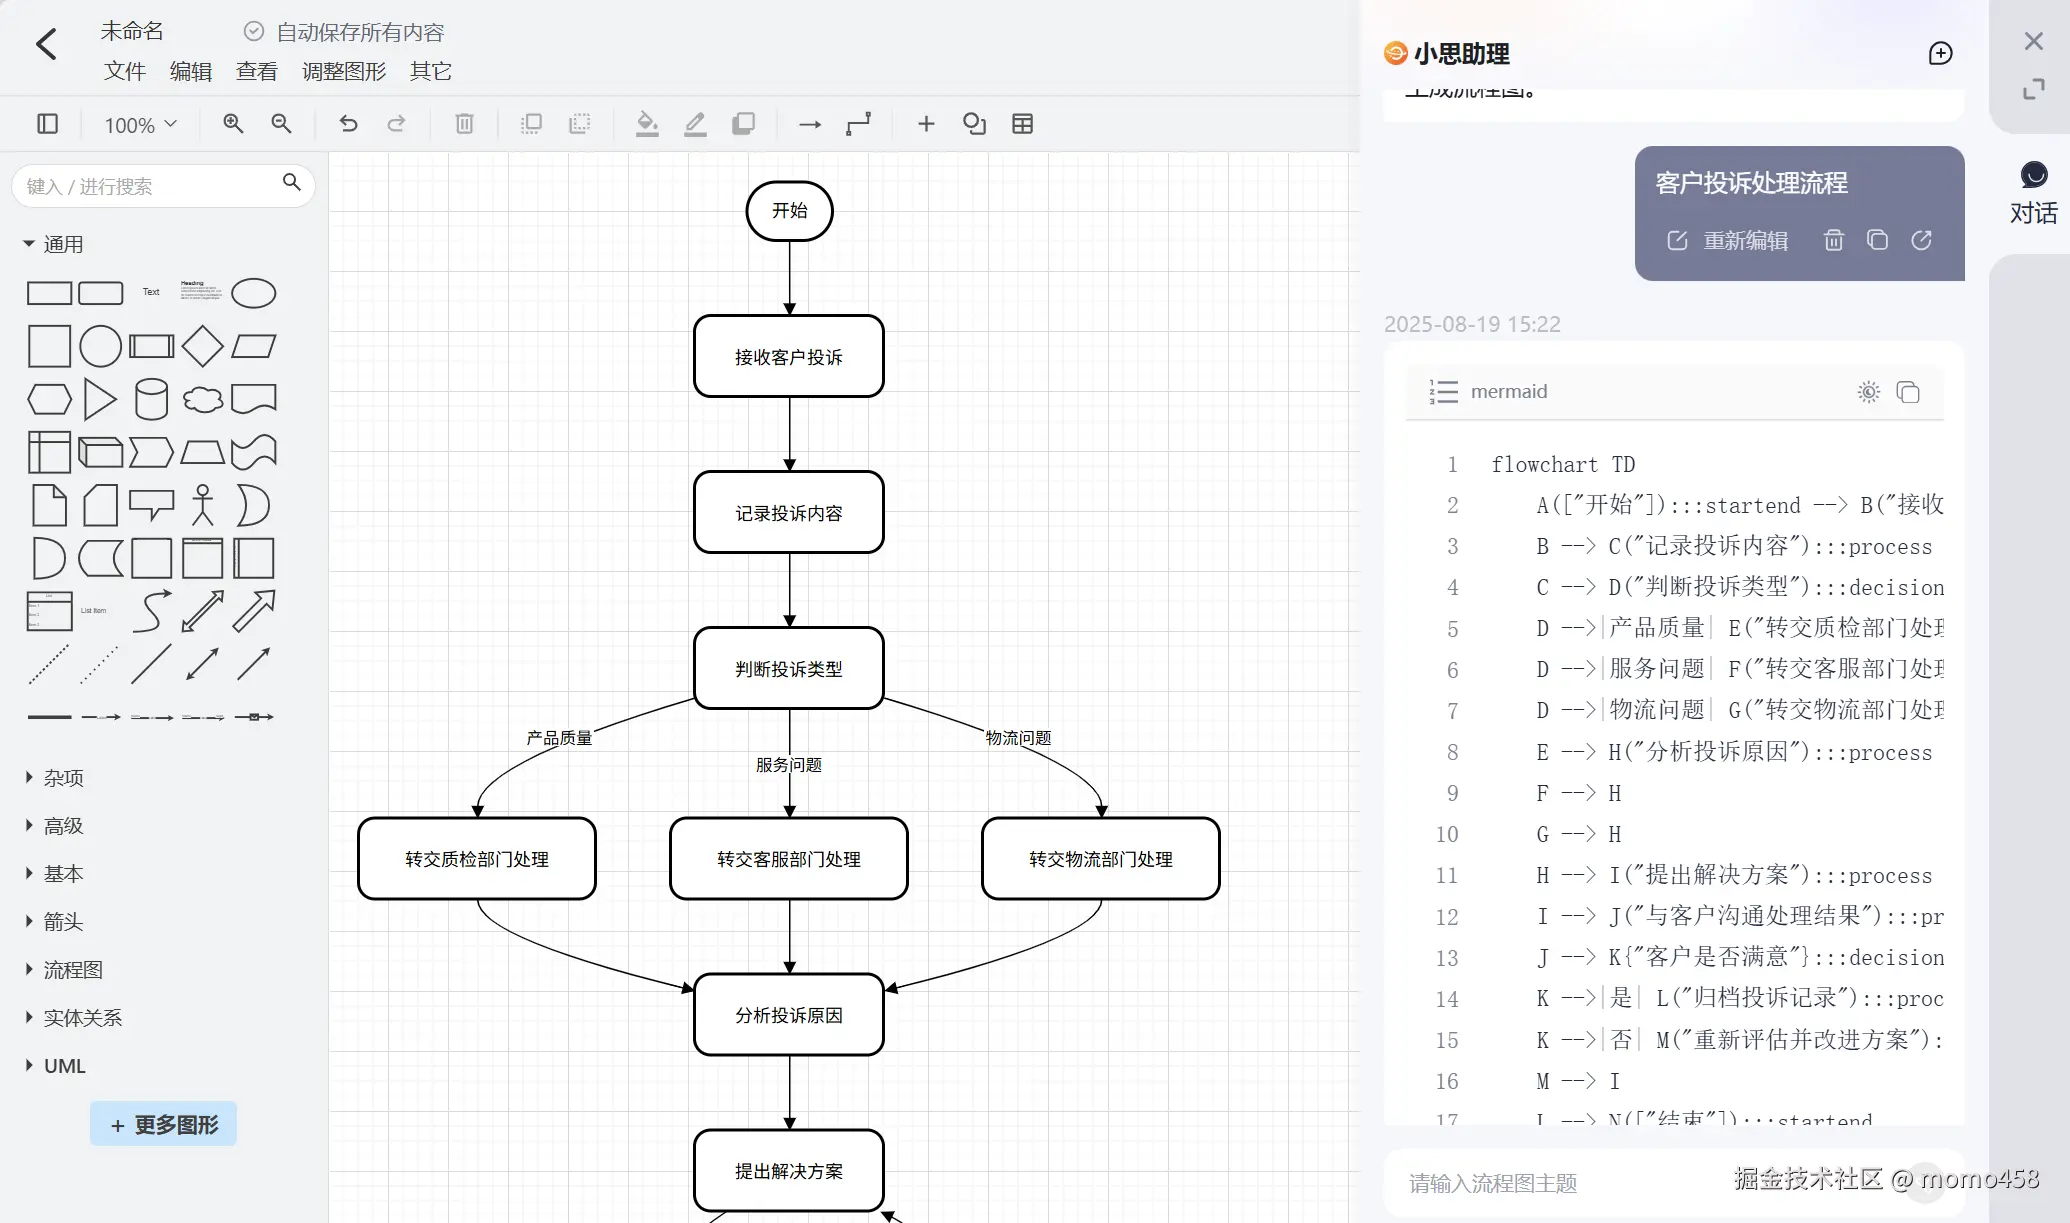Pick the diamond shape from palette

tap(203, 346)
